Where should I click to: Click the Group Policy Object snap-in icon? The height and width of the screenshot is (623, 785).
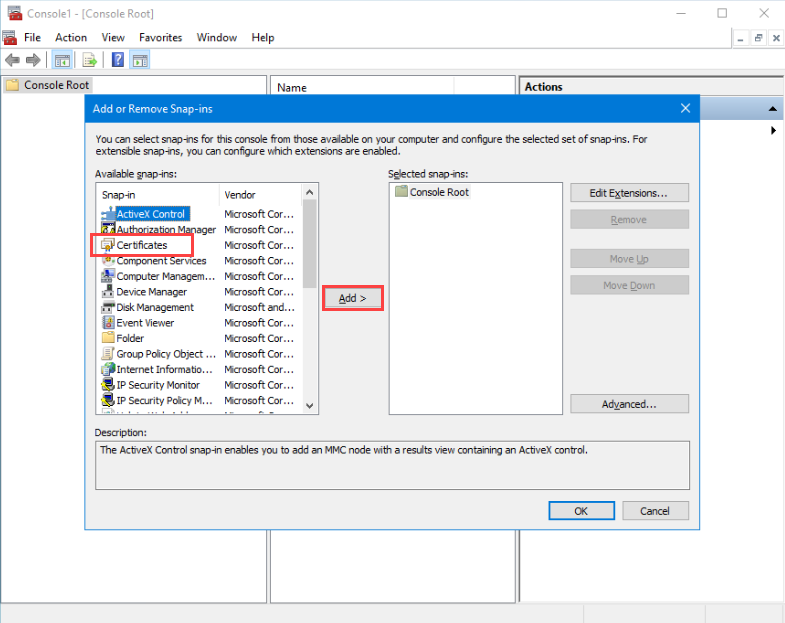click(108, 354)
